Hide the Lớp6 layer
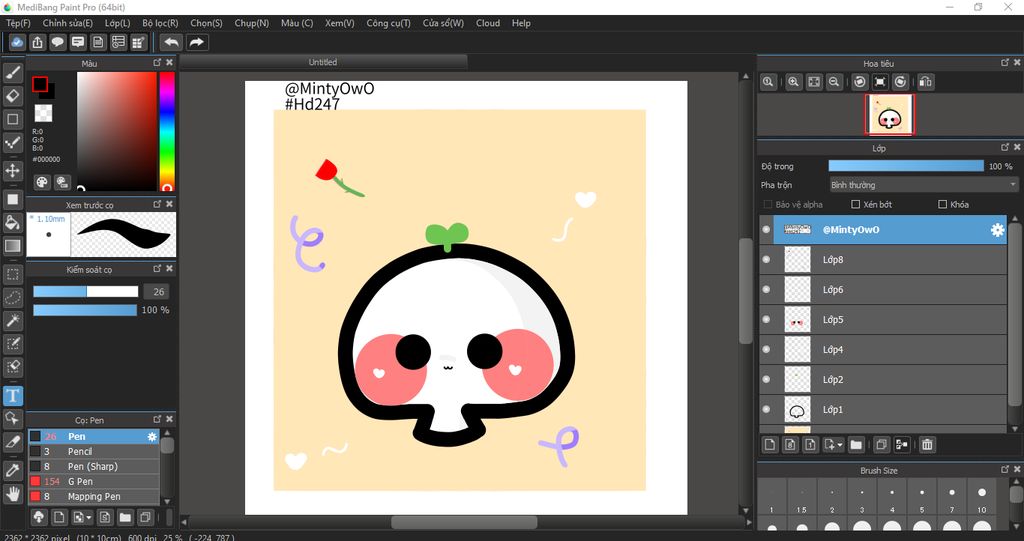 click(766, 289)
